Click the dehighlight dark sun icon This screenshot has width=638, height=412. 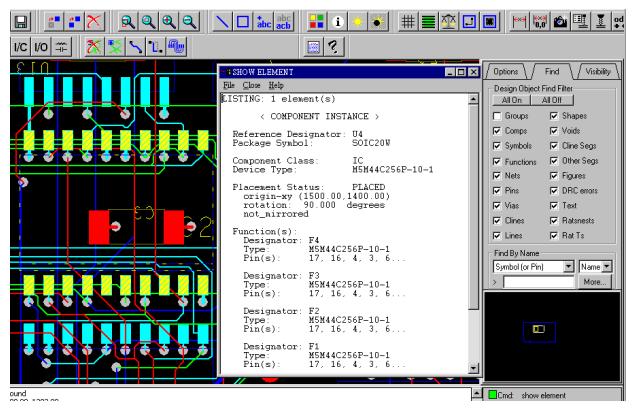[x=378, y=22]
